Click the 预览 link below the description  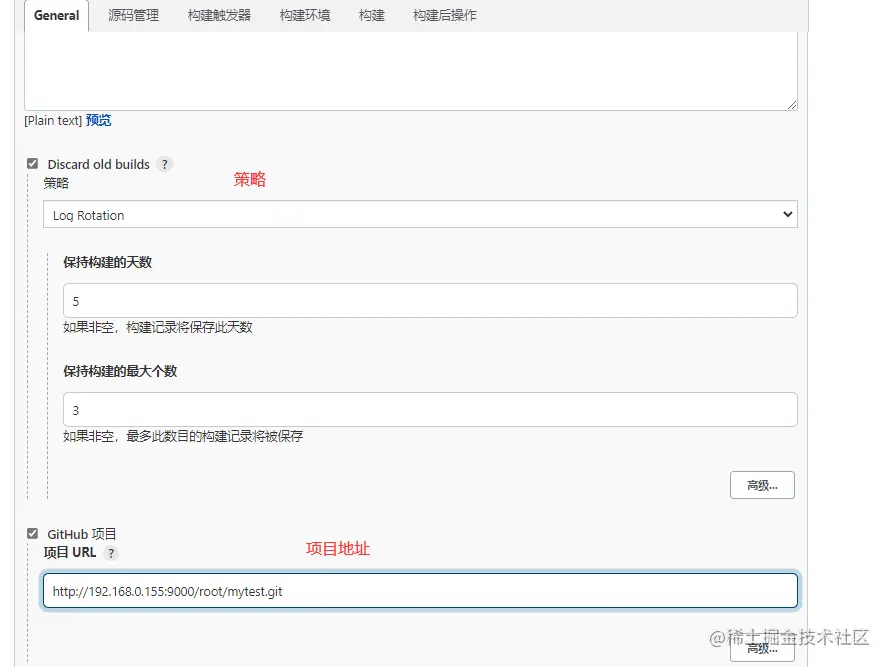point(98,120)
